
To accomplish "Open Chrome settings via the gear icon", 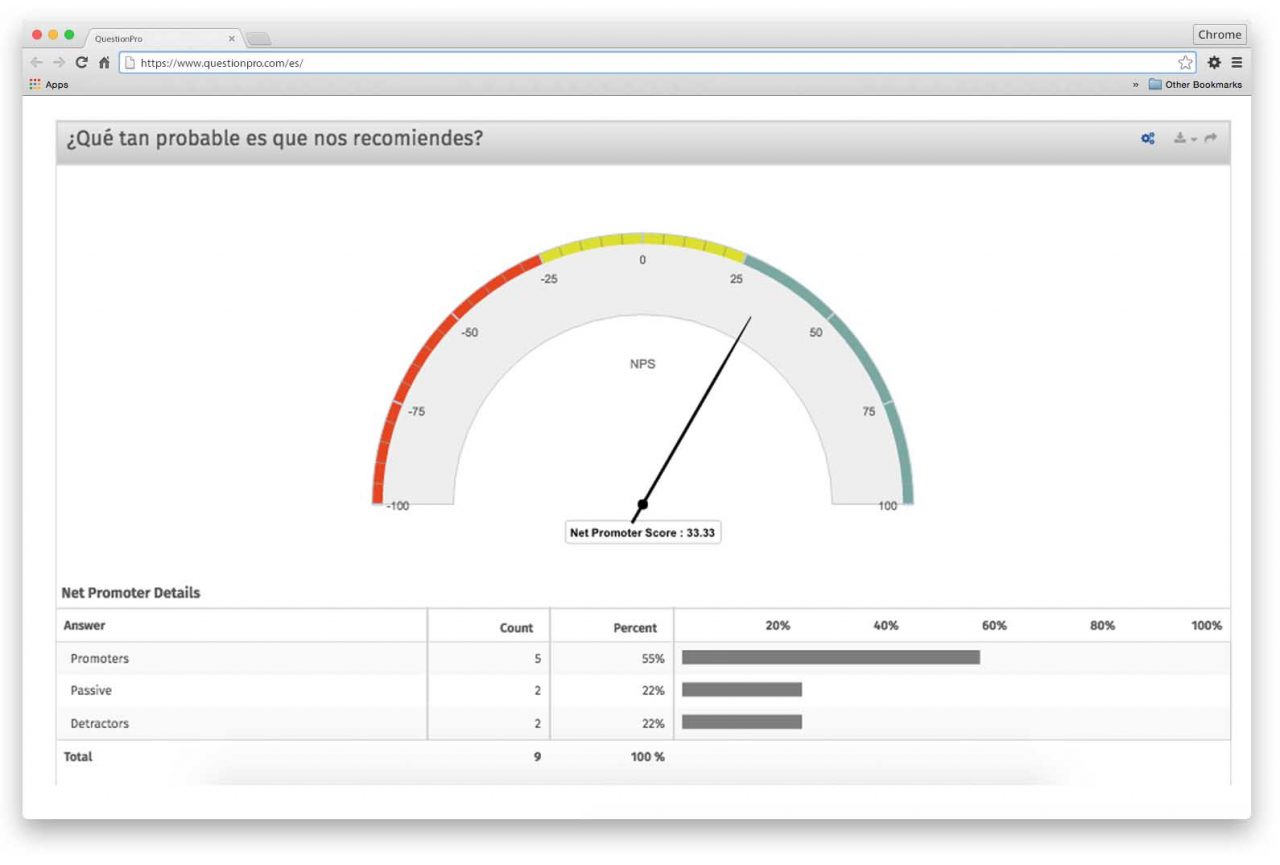I will pyautogui.click(x=1213, y=61).
